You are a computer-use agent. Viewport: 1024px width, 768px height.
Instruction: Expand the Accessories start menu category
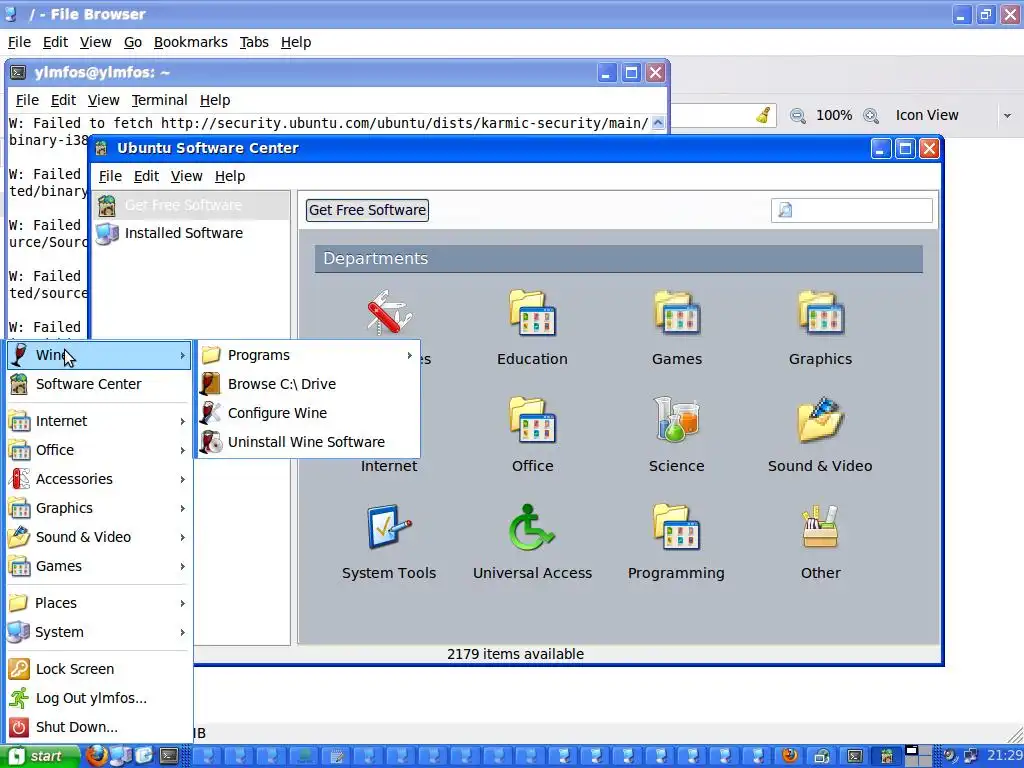tap(99, 479)
